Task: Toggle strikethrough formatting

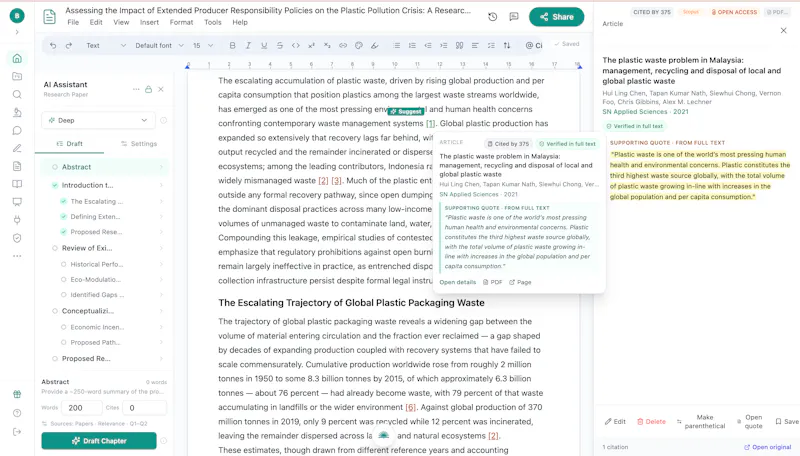Action: click(280, 45)
